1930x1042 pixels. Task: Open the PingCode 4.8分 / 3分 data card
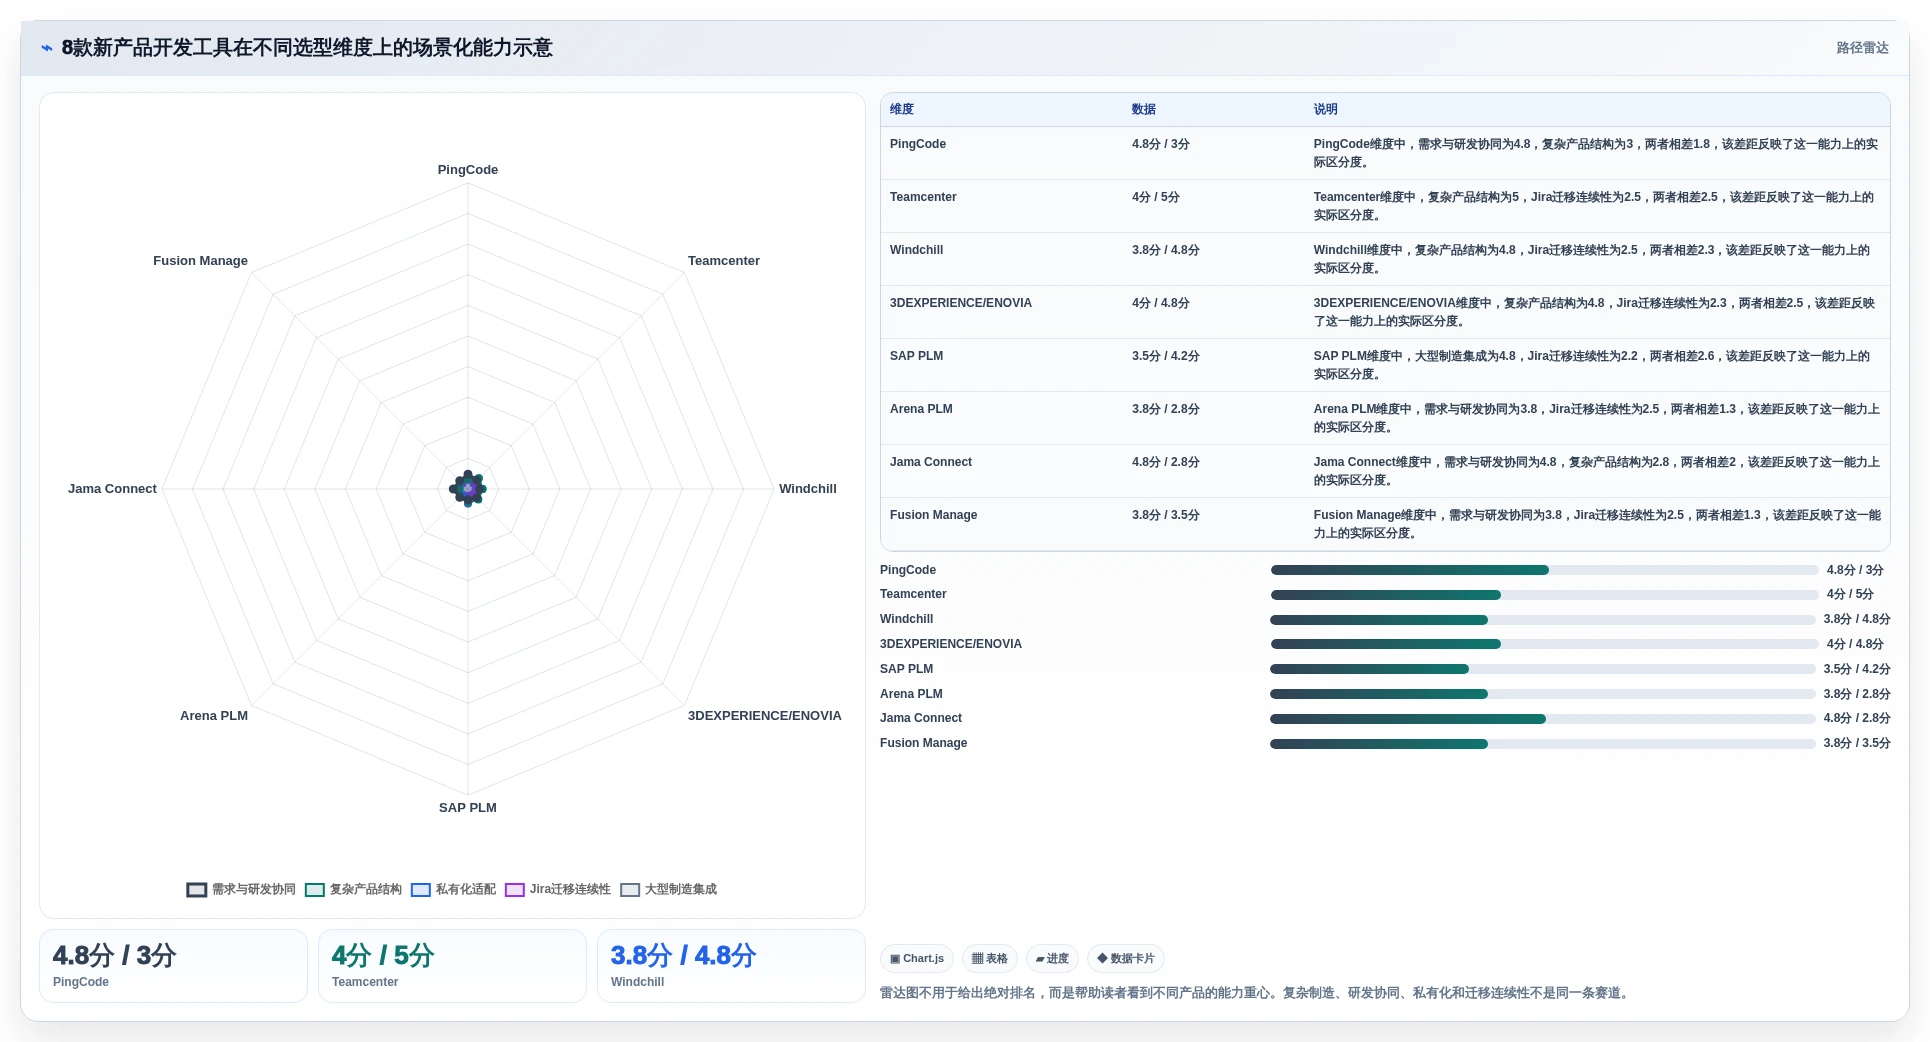(173, 966)
